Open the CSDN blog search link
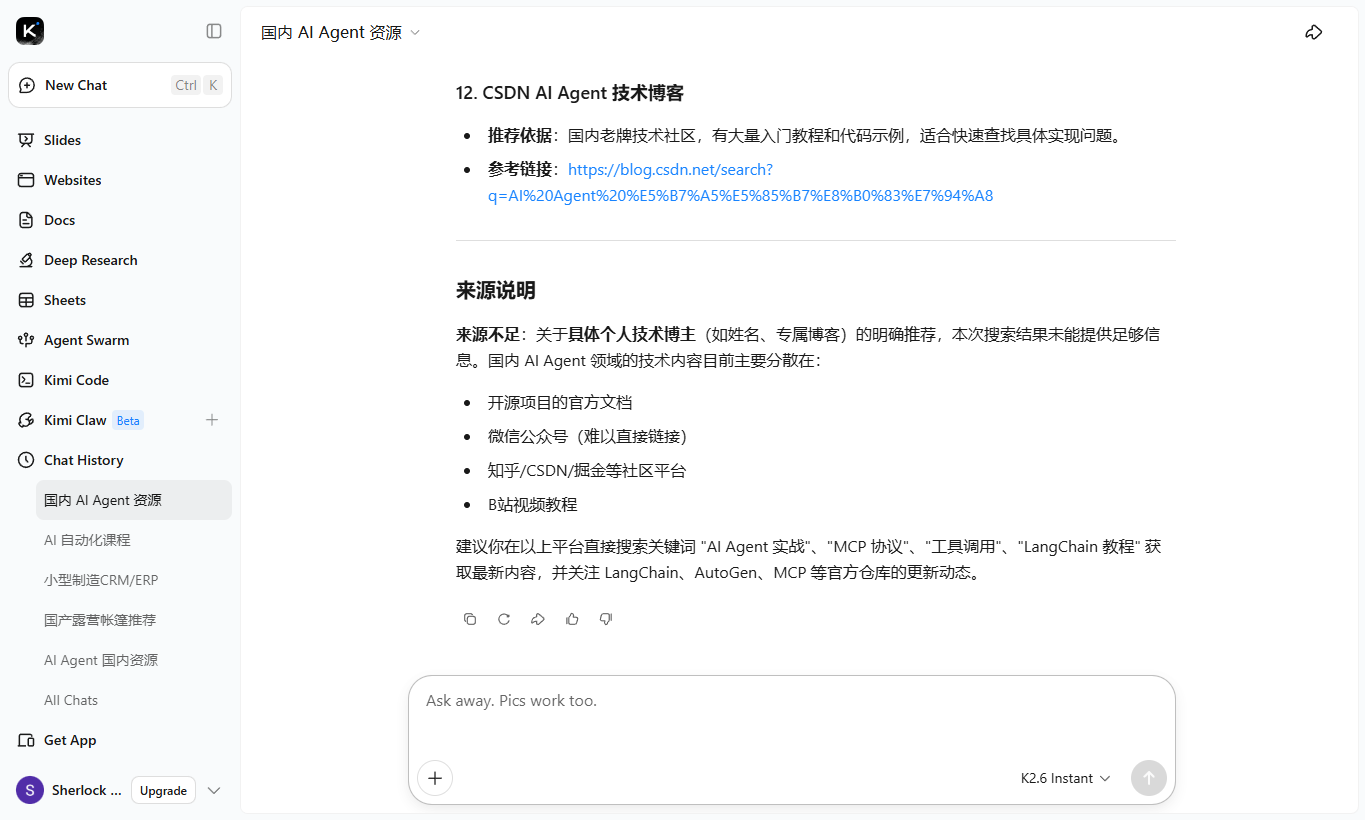The height and width of the screenshot is (820, 1365). tap(740, 183)
